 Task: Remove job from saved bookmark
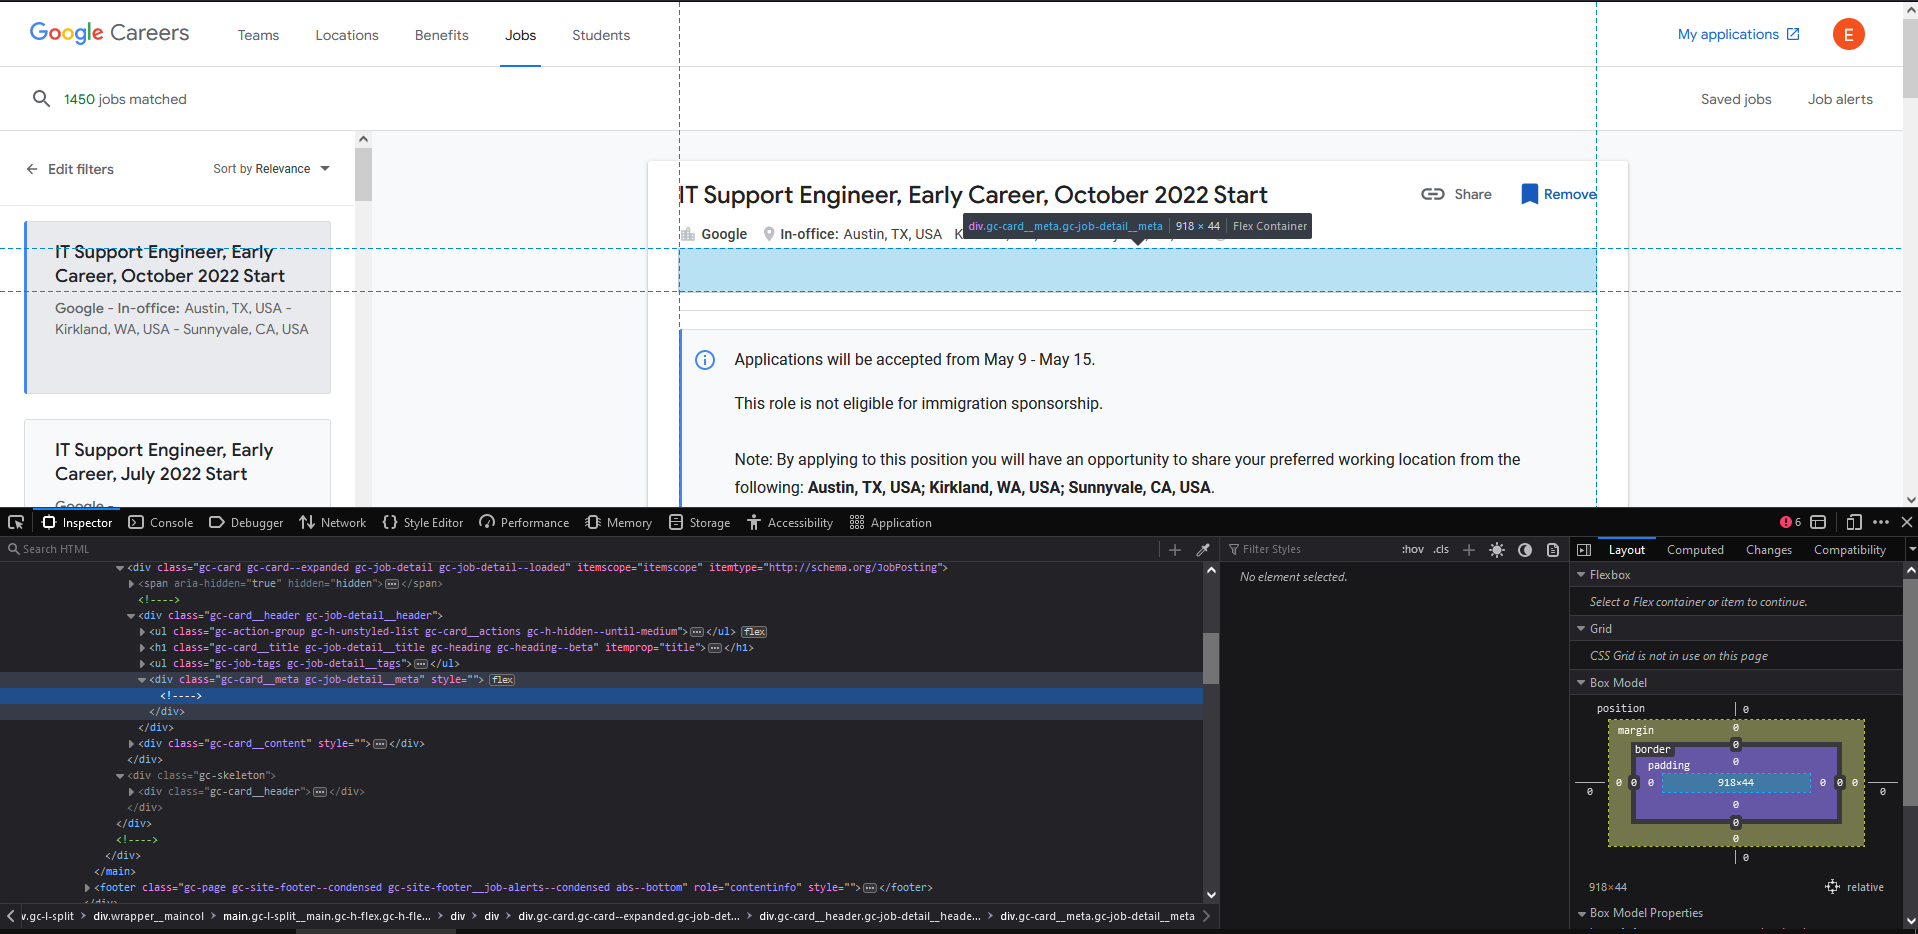tap(1557, 194)
